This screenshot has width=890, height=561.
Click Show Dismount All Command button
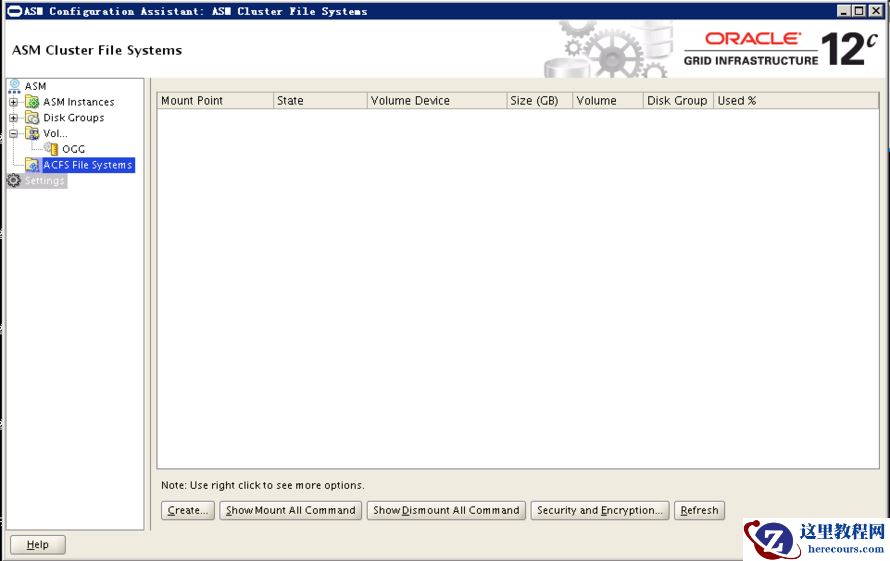tap(446, 510)
